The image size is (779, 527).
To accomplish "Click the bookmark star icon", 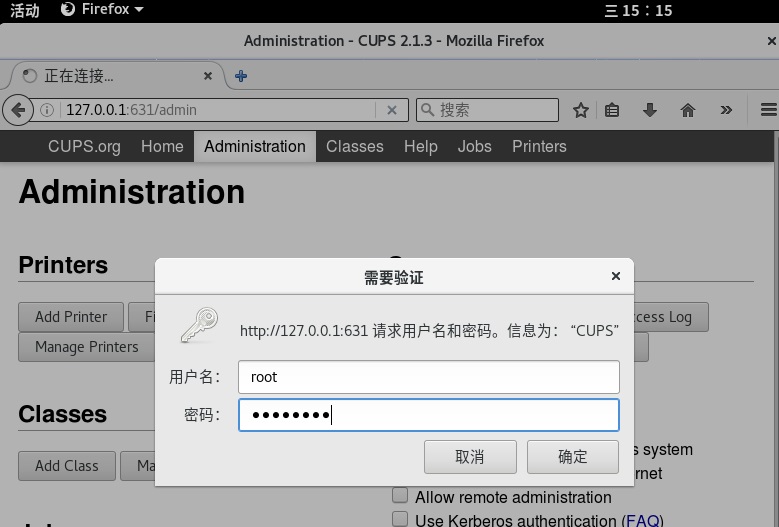I will pos(580,110).
